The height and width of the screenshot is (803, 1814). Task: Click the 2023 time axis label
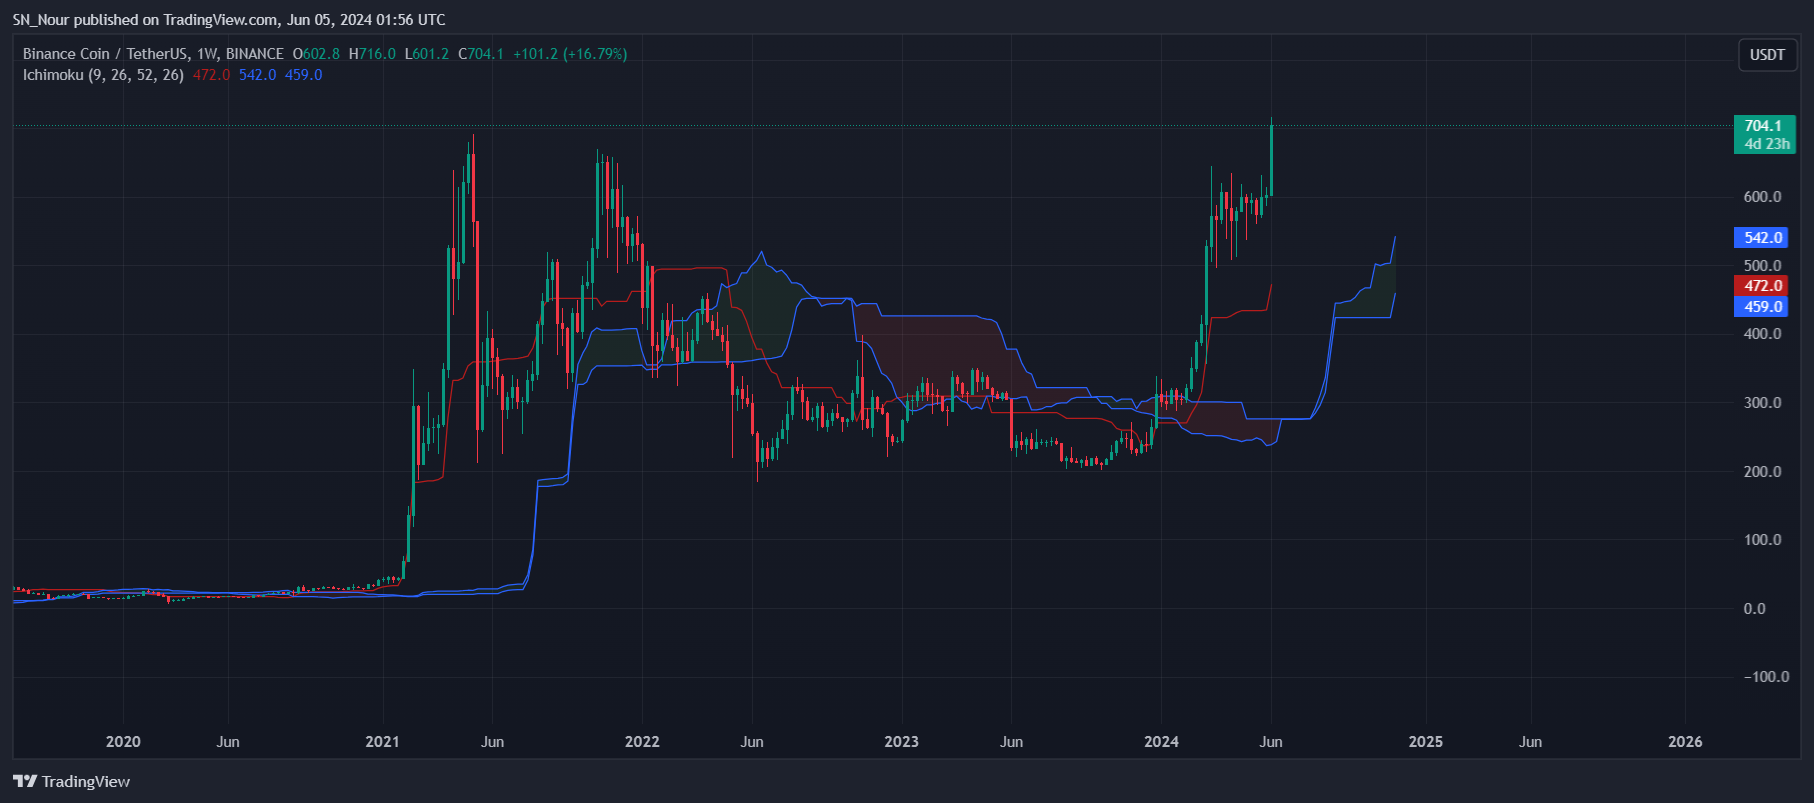[x=901, y=742]
